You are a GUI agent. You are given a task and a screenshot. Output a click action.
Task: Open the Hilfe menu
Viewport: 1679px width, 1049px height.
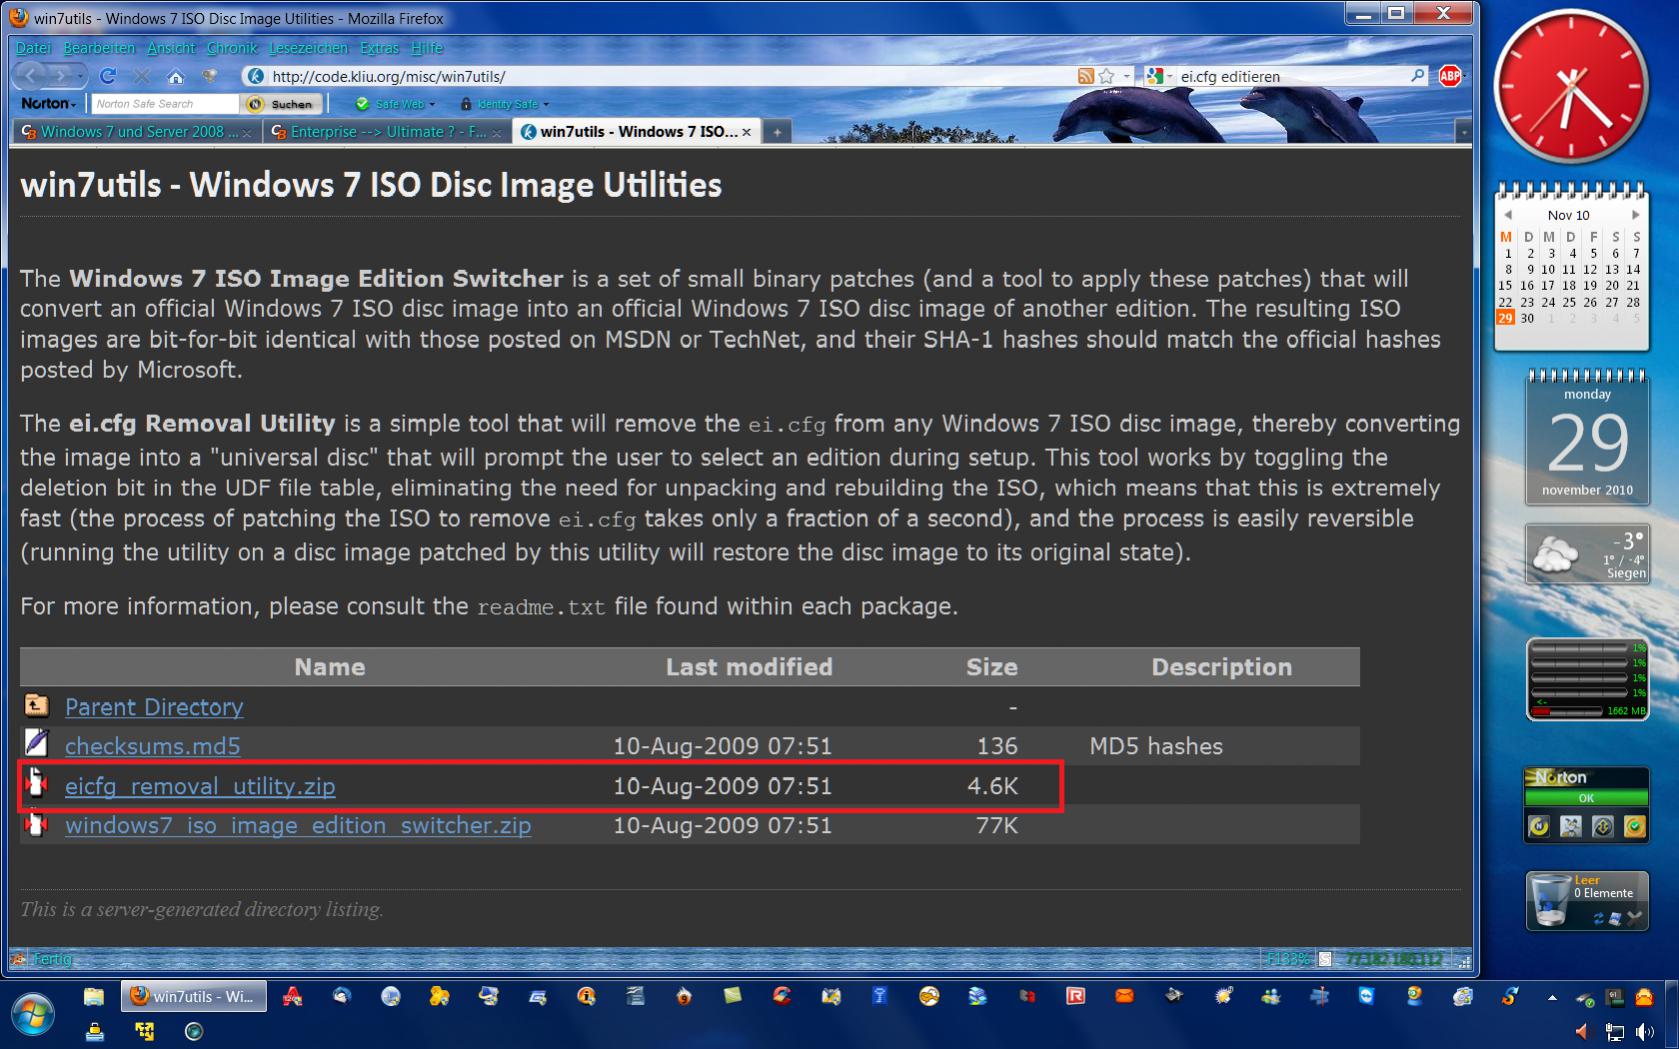(x=427, y=48)
